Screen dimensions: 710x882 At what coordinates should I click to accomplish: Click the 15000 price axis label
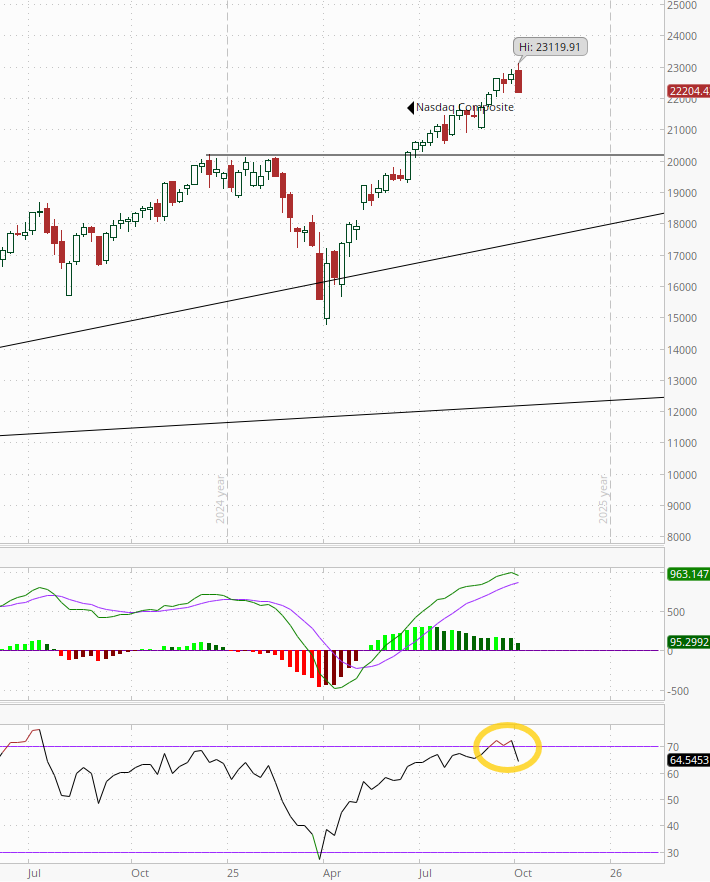point(682,318)
